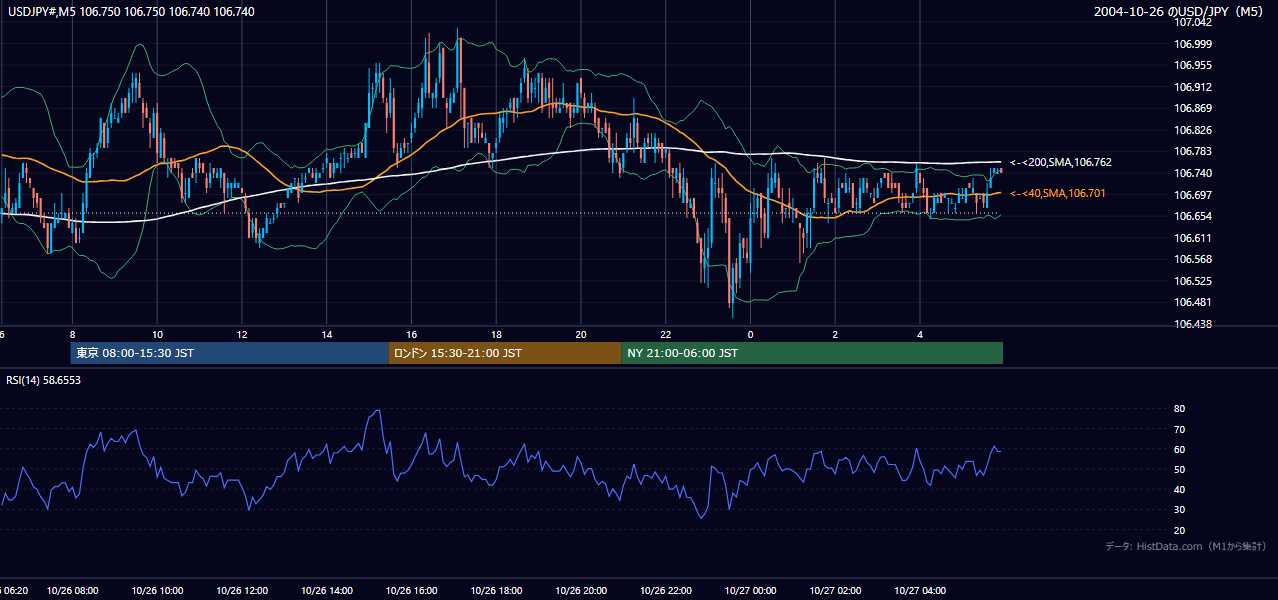Screen dimensions: 1278x600
Task: Click the RSI scale value 20
Action: 1179,530
